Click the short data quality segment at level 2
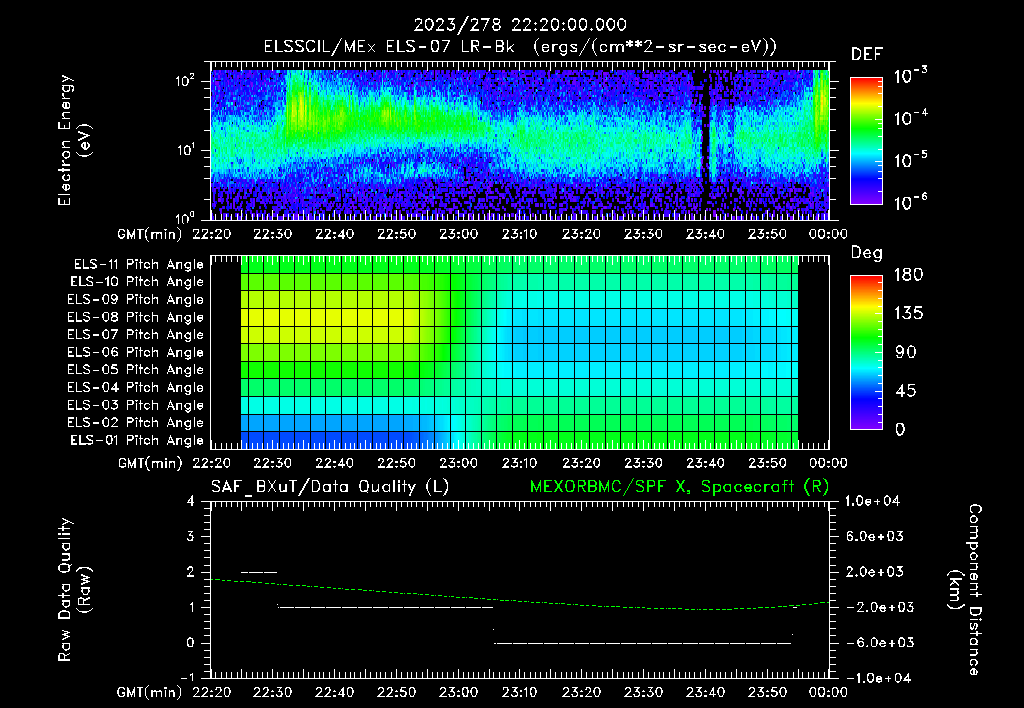This screenshot has height=708, width=1024. (259, 572)
